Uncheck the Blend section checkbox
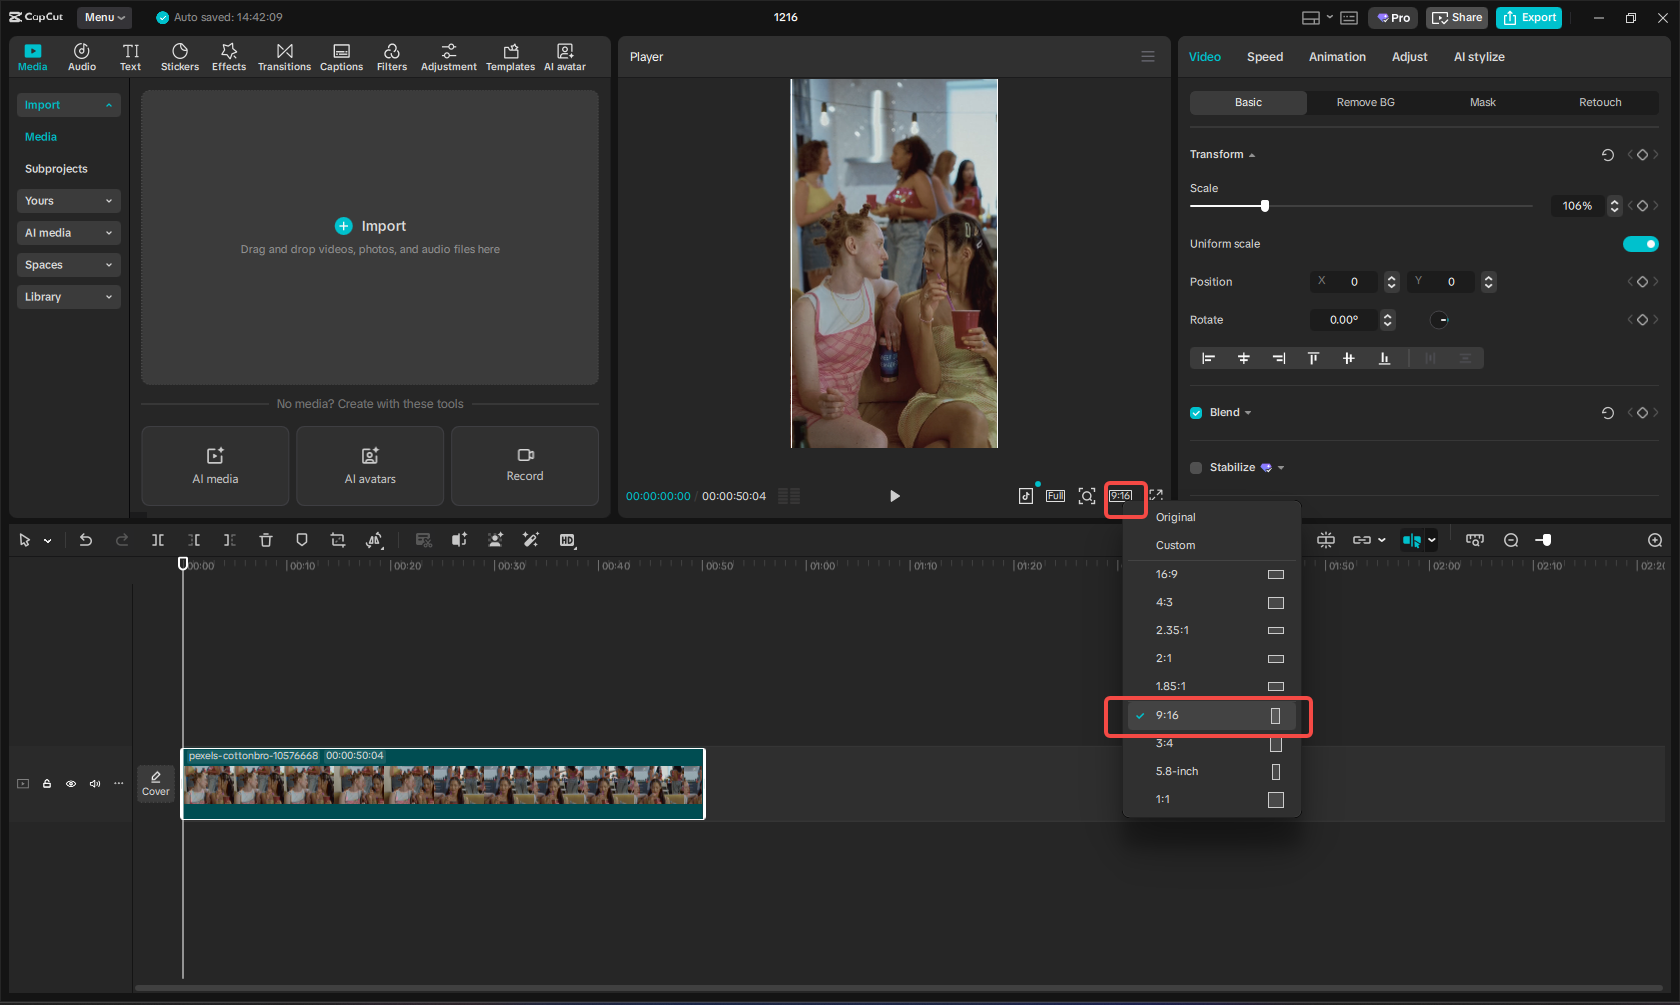Image resolution: width=1680 pixels, height=1005 pixels. pyautogui.click(x=1194, y=412)
